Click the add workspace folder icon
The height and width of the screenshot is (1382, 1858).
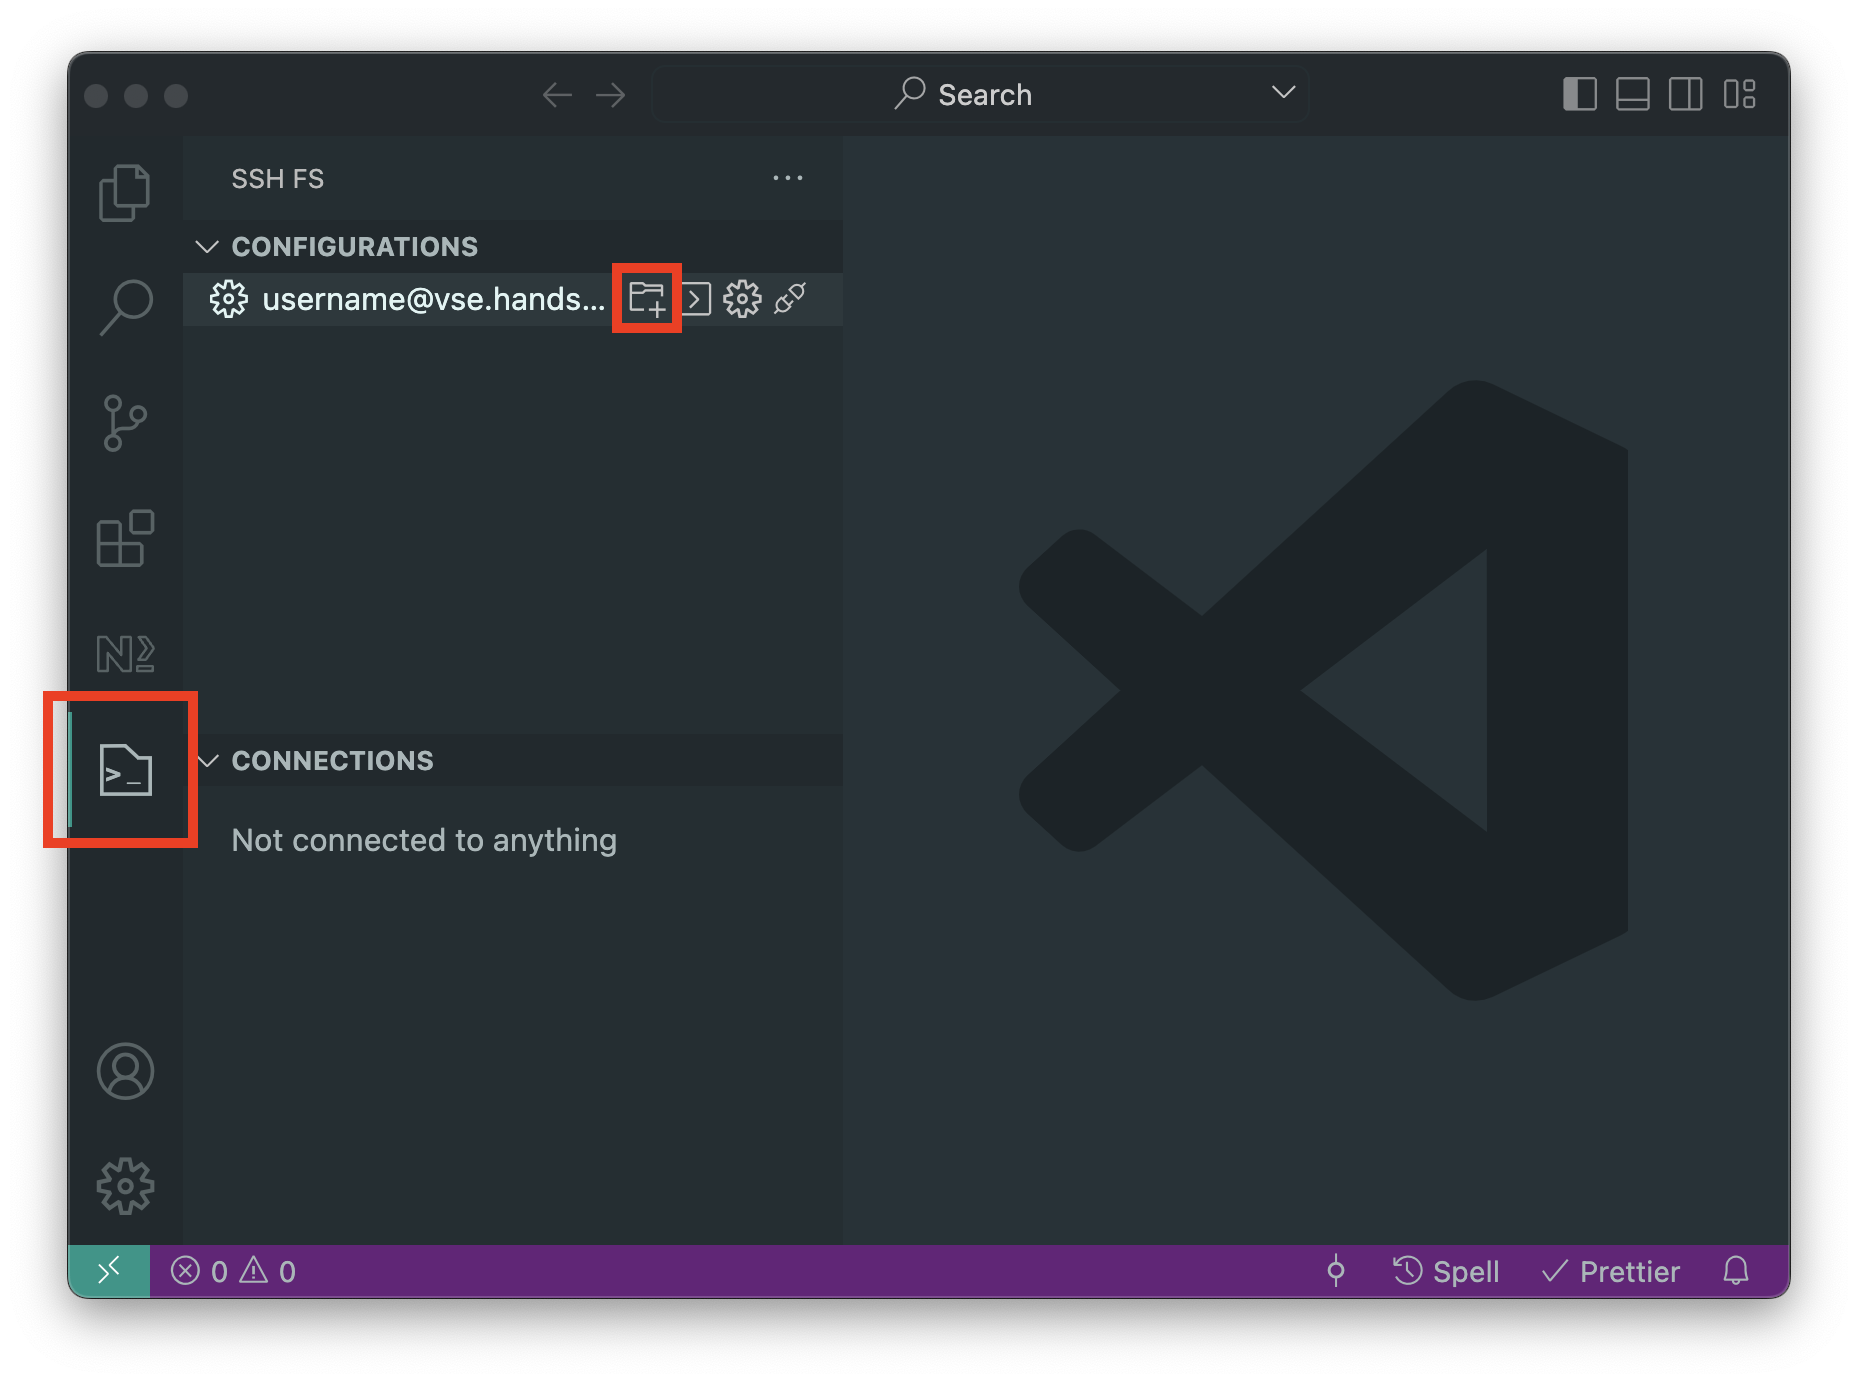(x=647, y=299)
